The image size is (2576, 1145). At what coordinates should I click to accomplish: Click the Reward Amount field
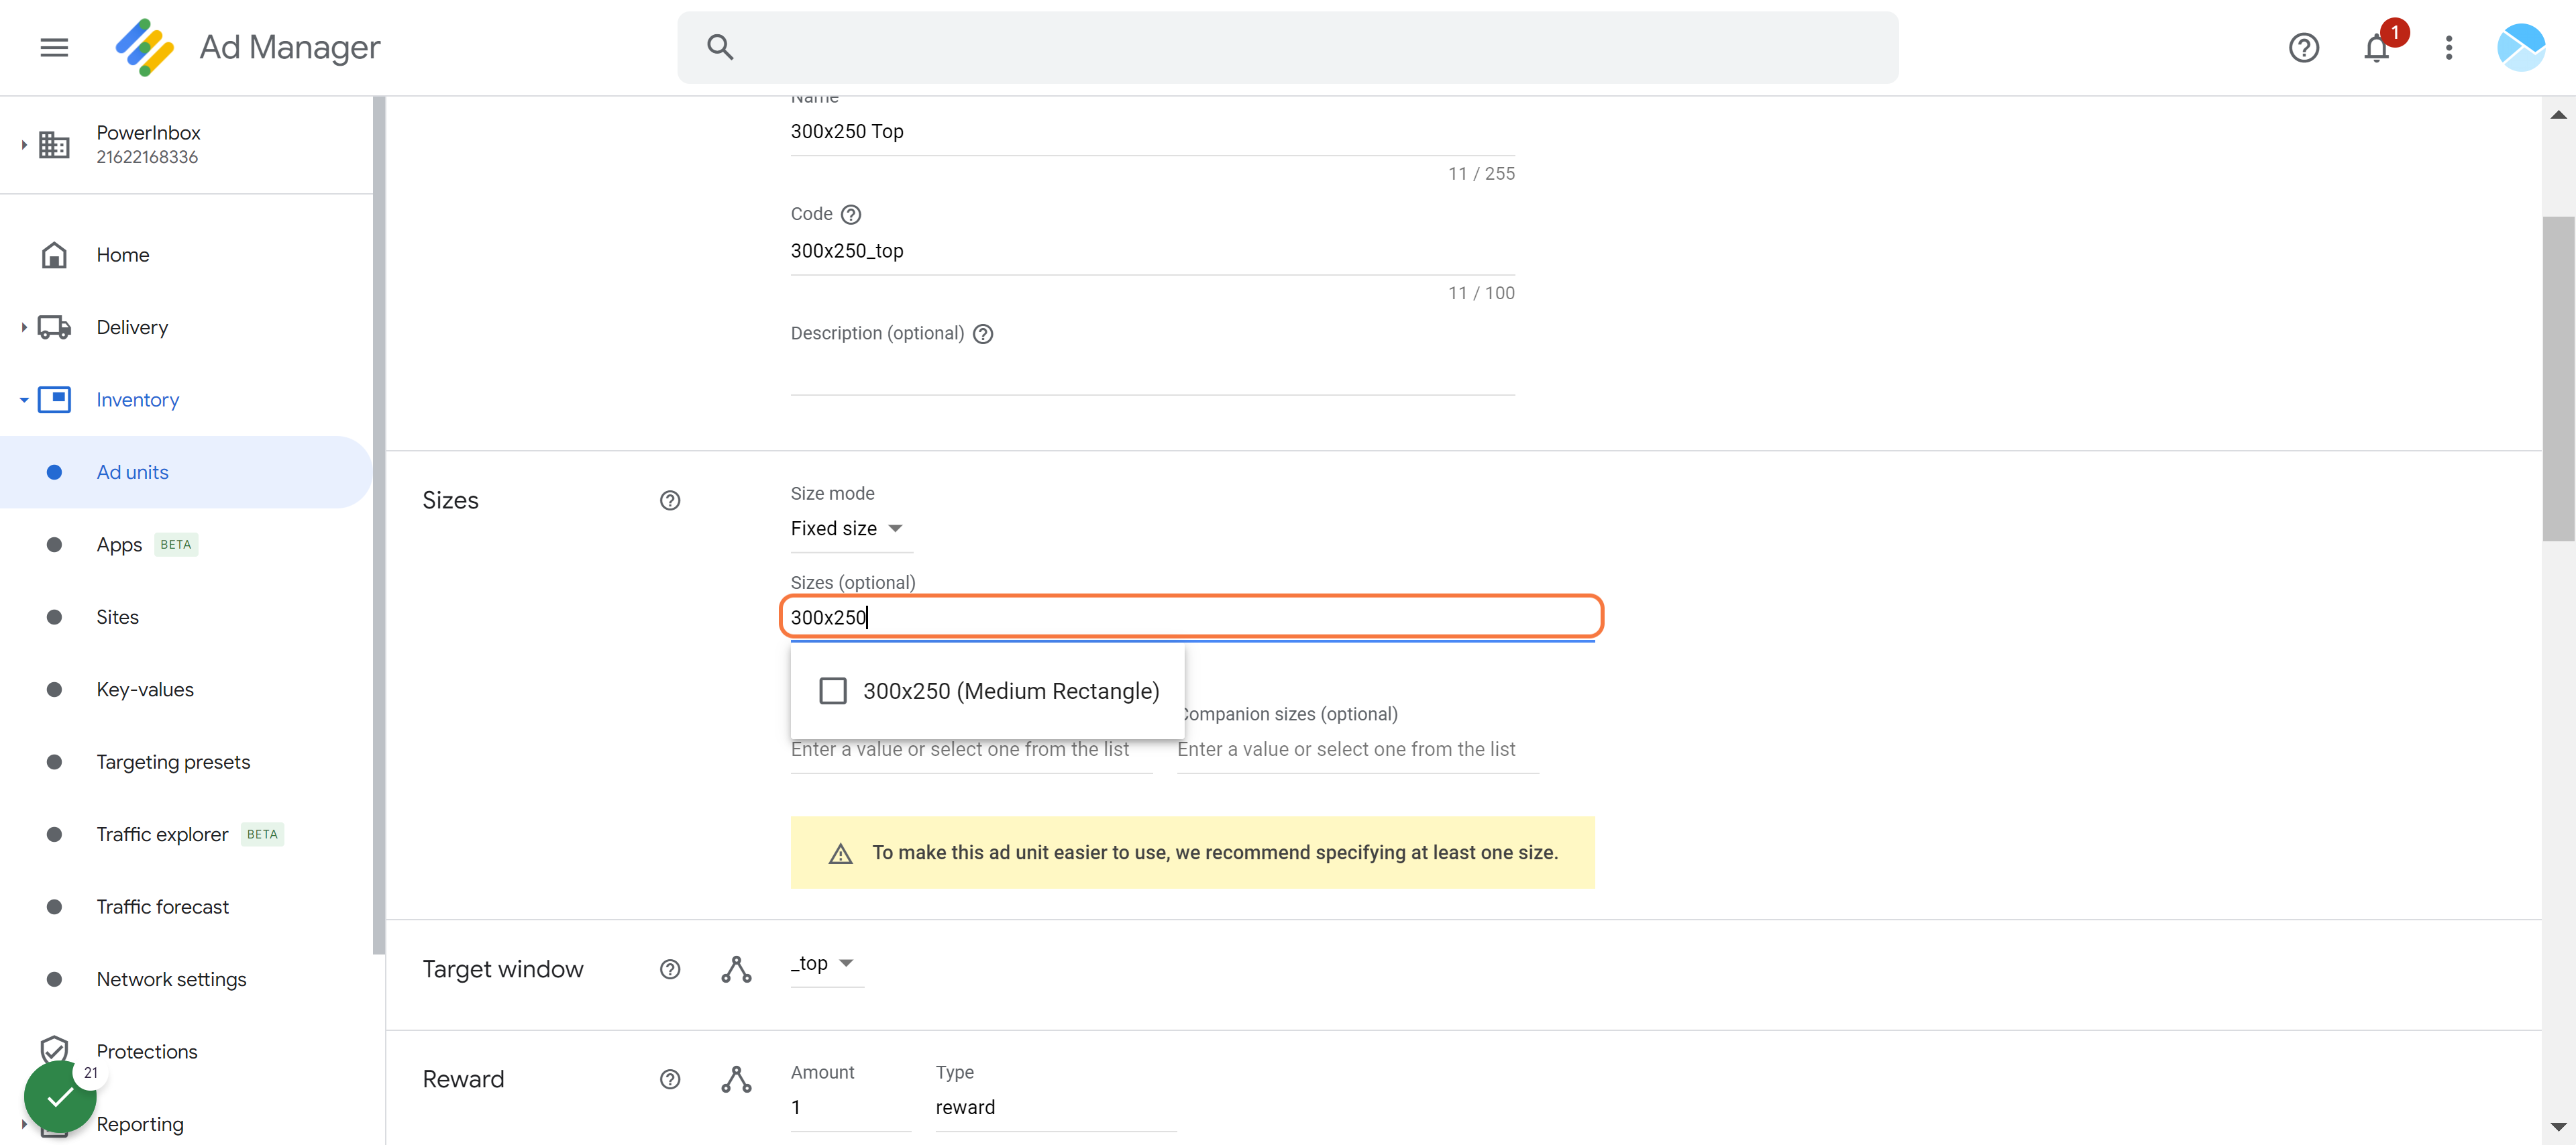pyautogui.click(x=850, y=1107)
